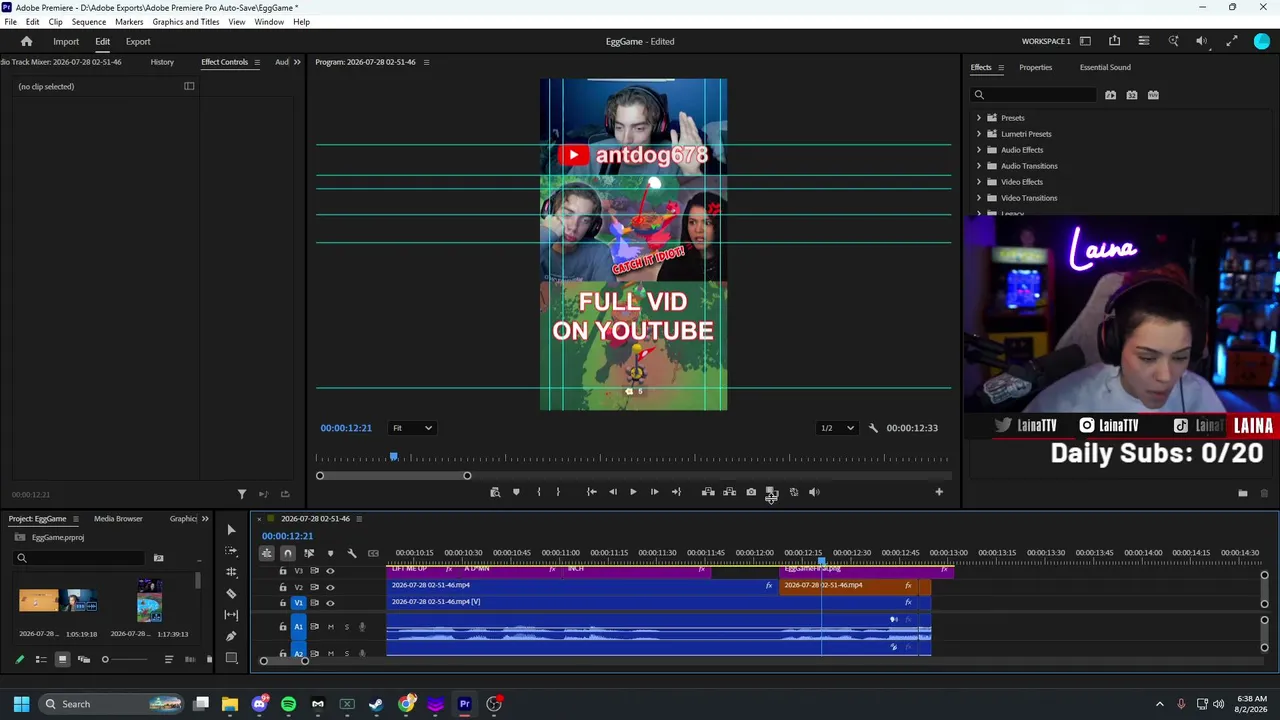Add a marker in the timeline header
The image size is (1280, 720).
click(x=330, y=553)
